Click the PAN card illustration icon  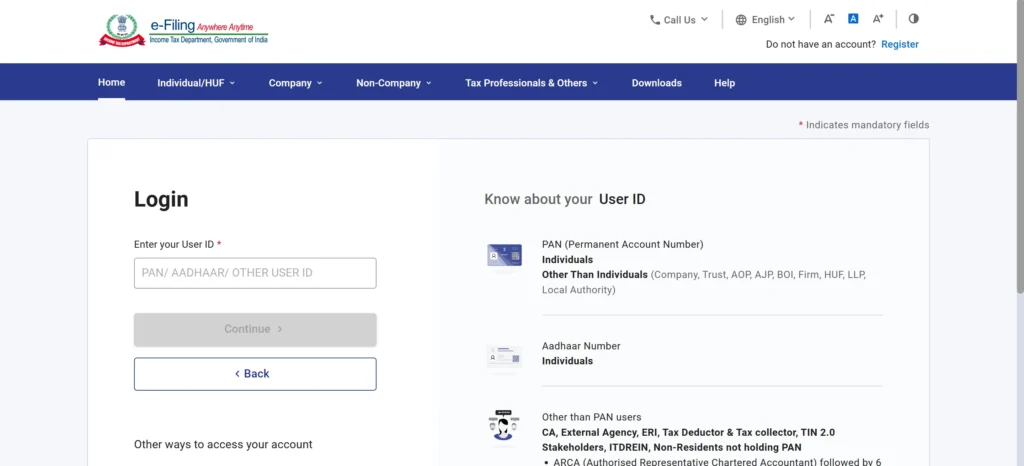click(x=504, y=255)
